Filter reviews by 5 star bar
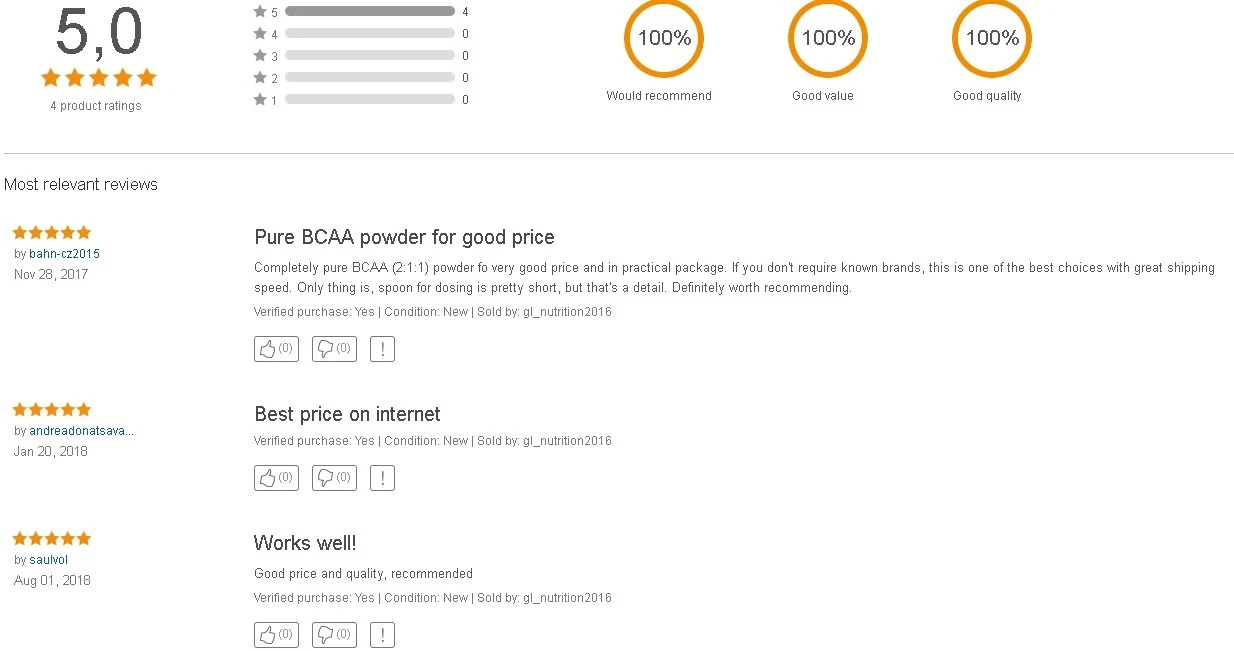Screen dimensions: 1234x651 (369, 12)
